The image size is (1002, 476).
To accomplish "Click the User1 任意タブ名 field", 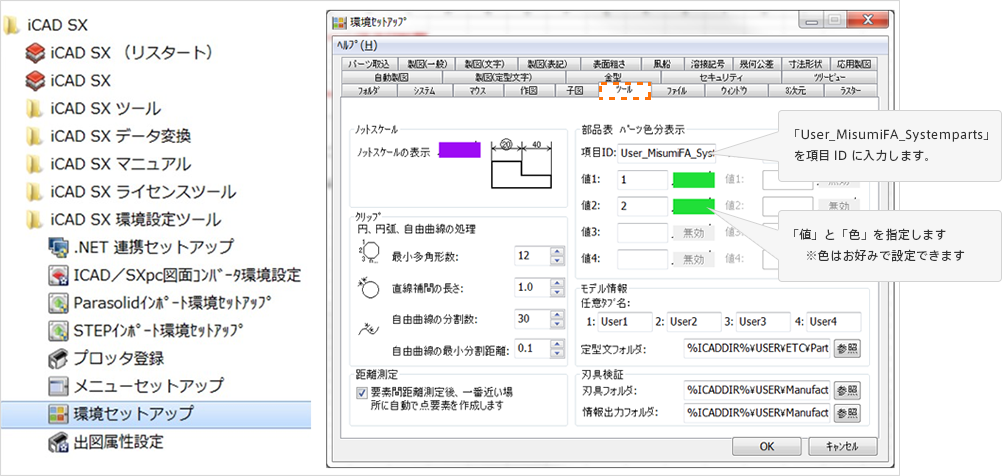I will point(625,322).
